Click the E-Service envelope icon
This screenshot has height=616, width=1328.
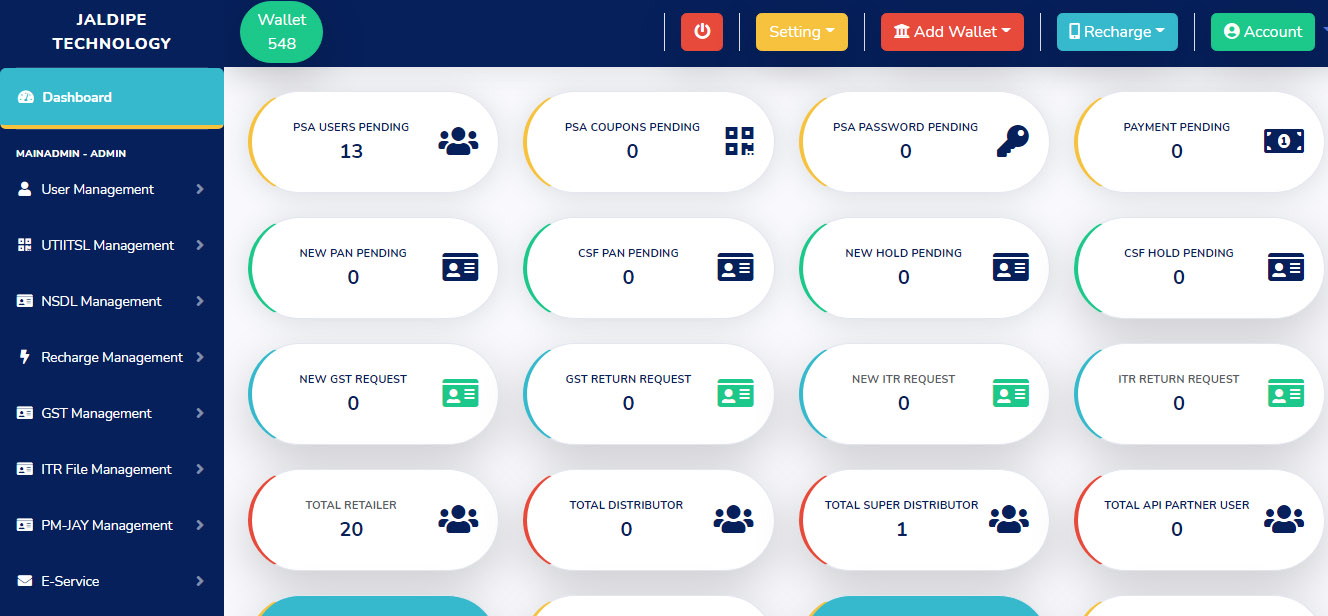click(x=25, y=581)
